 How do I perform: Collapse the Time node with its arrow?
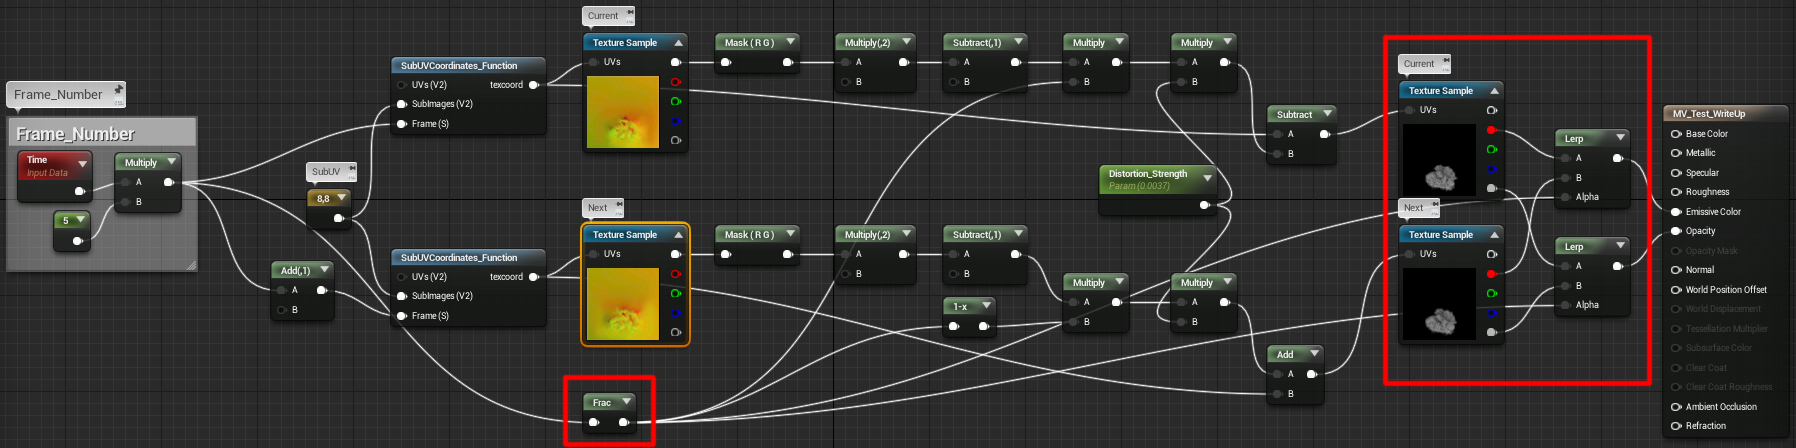[83, 163]
